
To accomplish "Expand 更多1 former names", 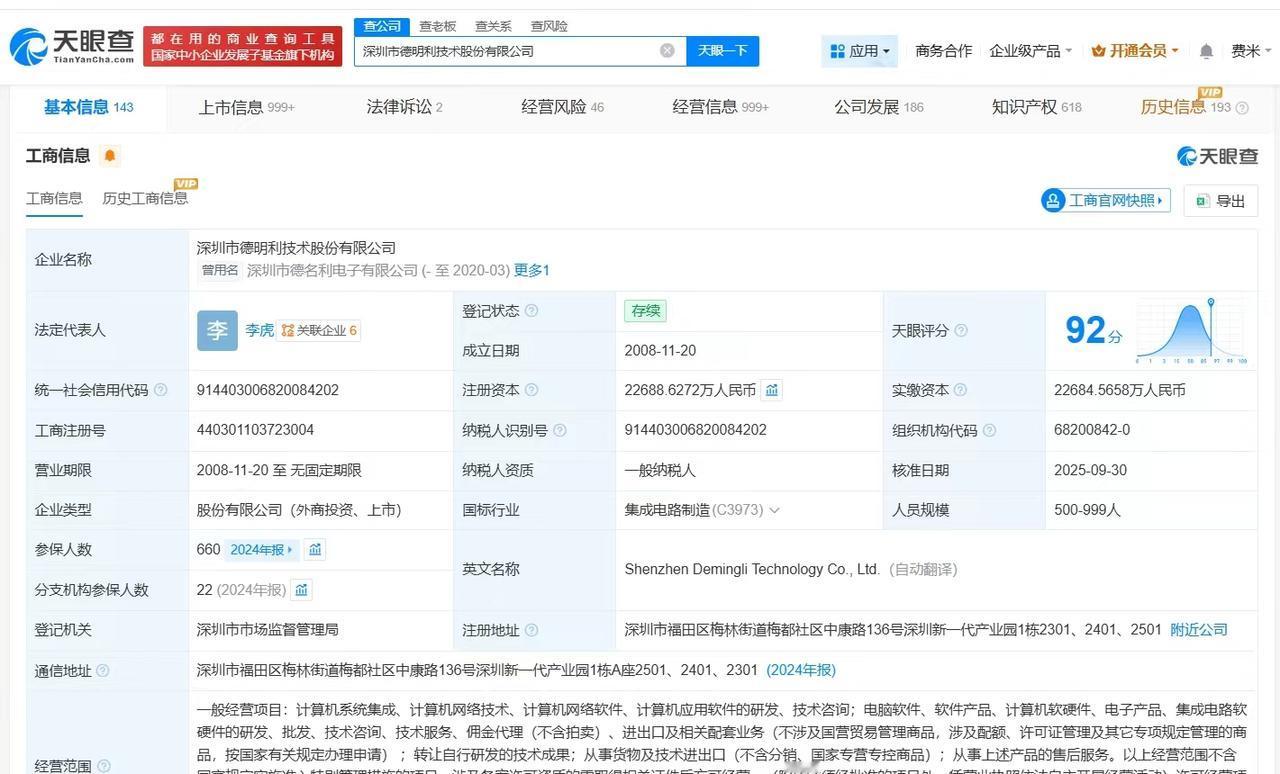I will [532, 270].
